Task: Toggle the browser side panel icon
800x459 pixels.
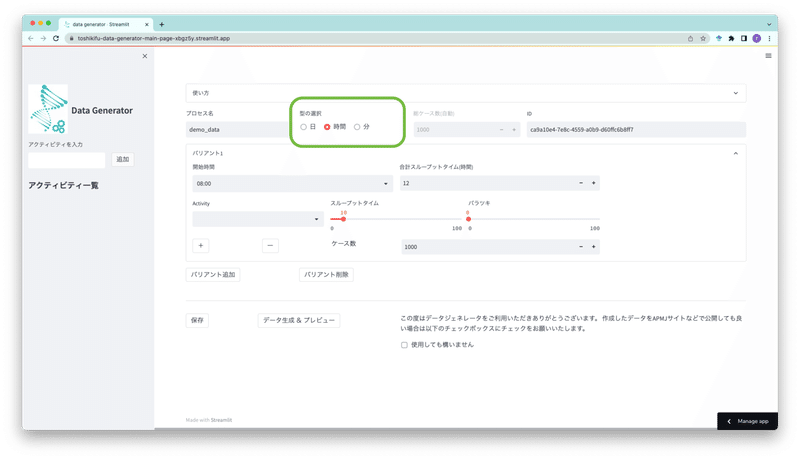Action: pyautogui.click(x=744, y=38)
